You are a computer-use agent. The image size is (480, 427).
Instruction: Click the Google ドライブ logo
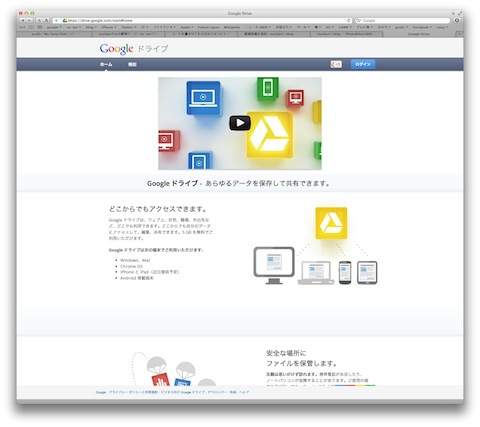tap(134, 49)
